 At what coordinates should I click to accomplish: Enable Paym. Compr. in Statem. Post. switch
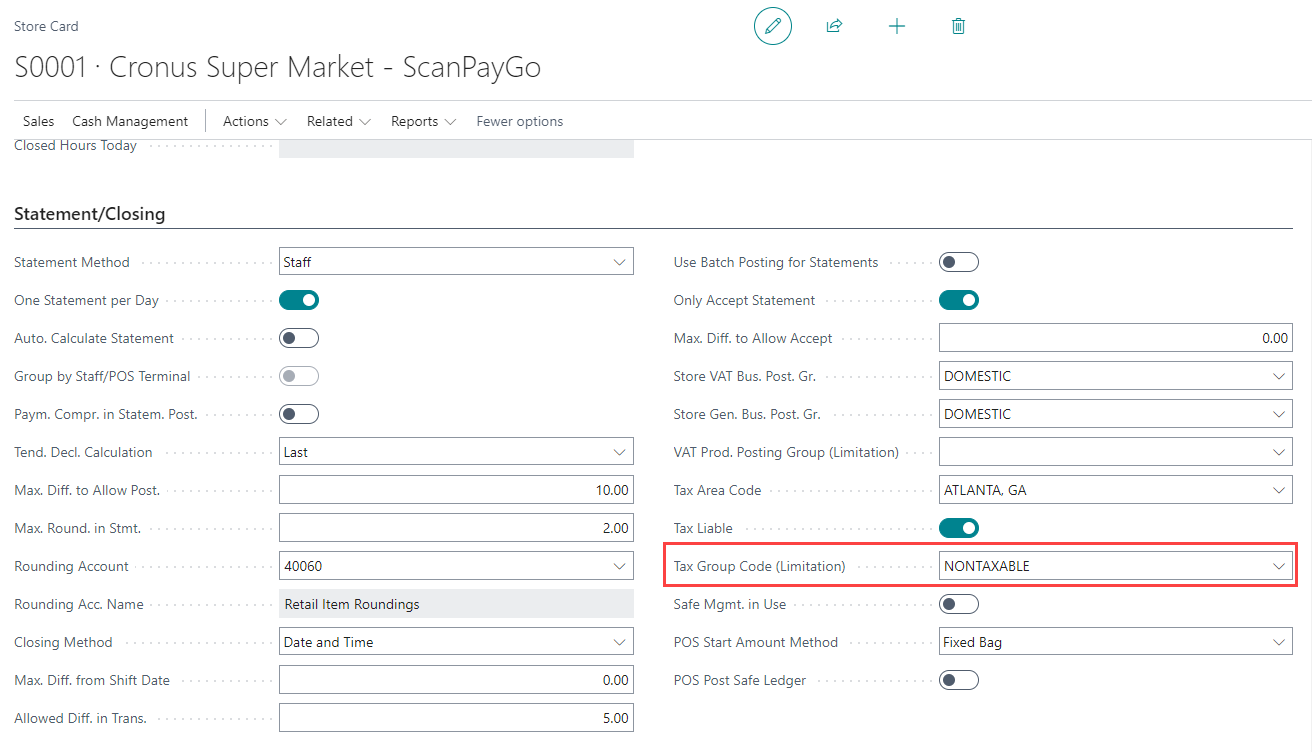coord(299,414)
